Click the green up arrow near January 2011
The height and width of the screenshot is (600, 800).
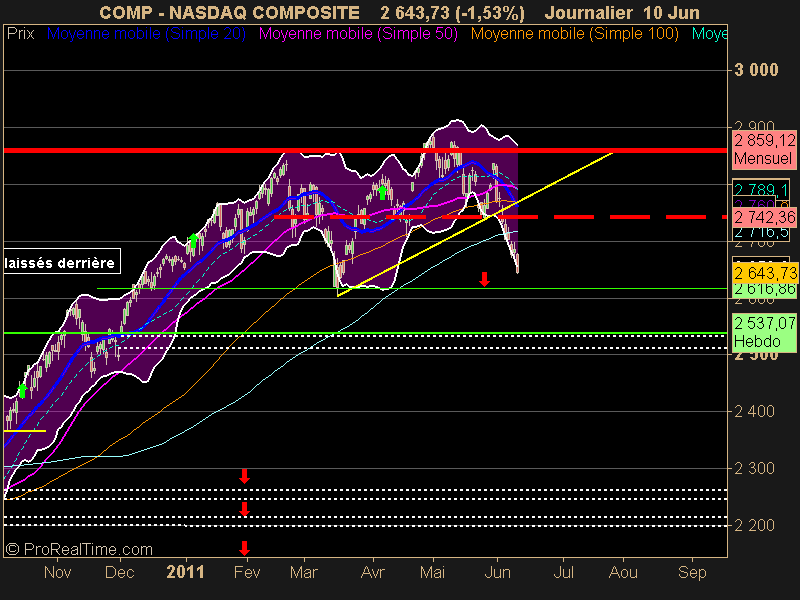pyautogui.click(x=193, y=240)
